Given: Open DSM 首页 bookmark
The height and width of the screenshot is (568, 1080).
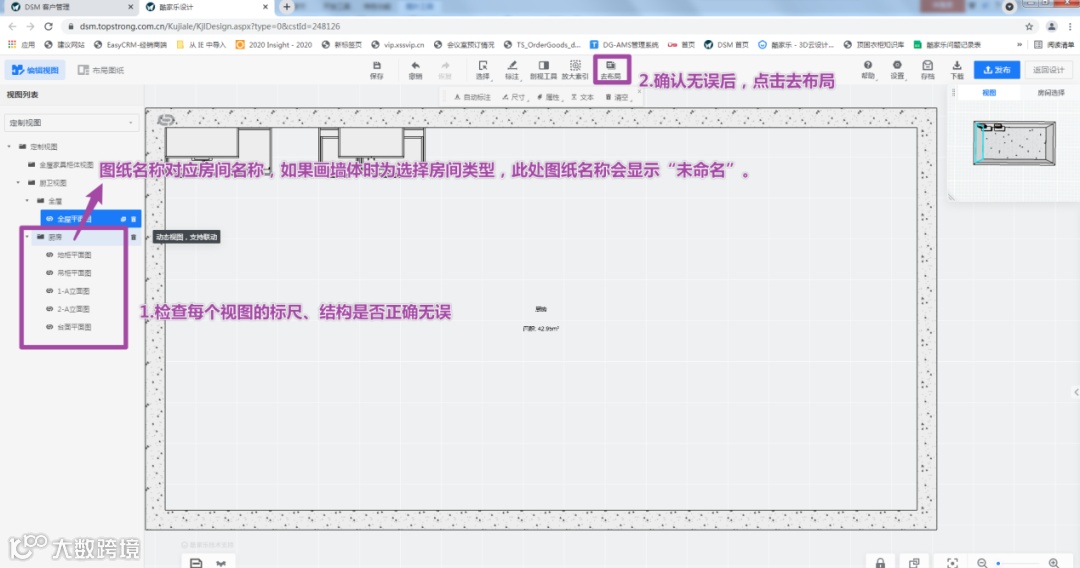Looking at the screenshot, I should tap(727, 45).
